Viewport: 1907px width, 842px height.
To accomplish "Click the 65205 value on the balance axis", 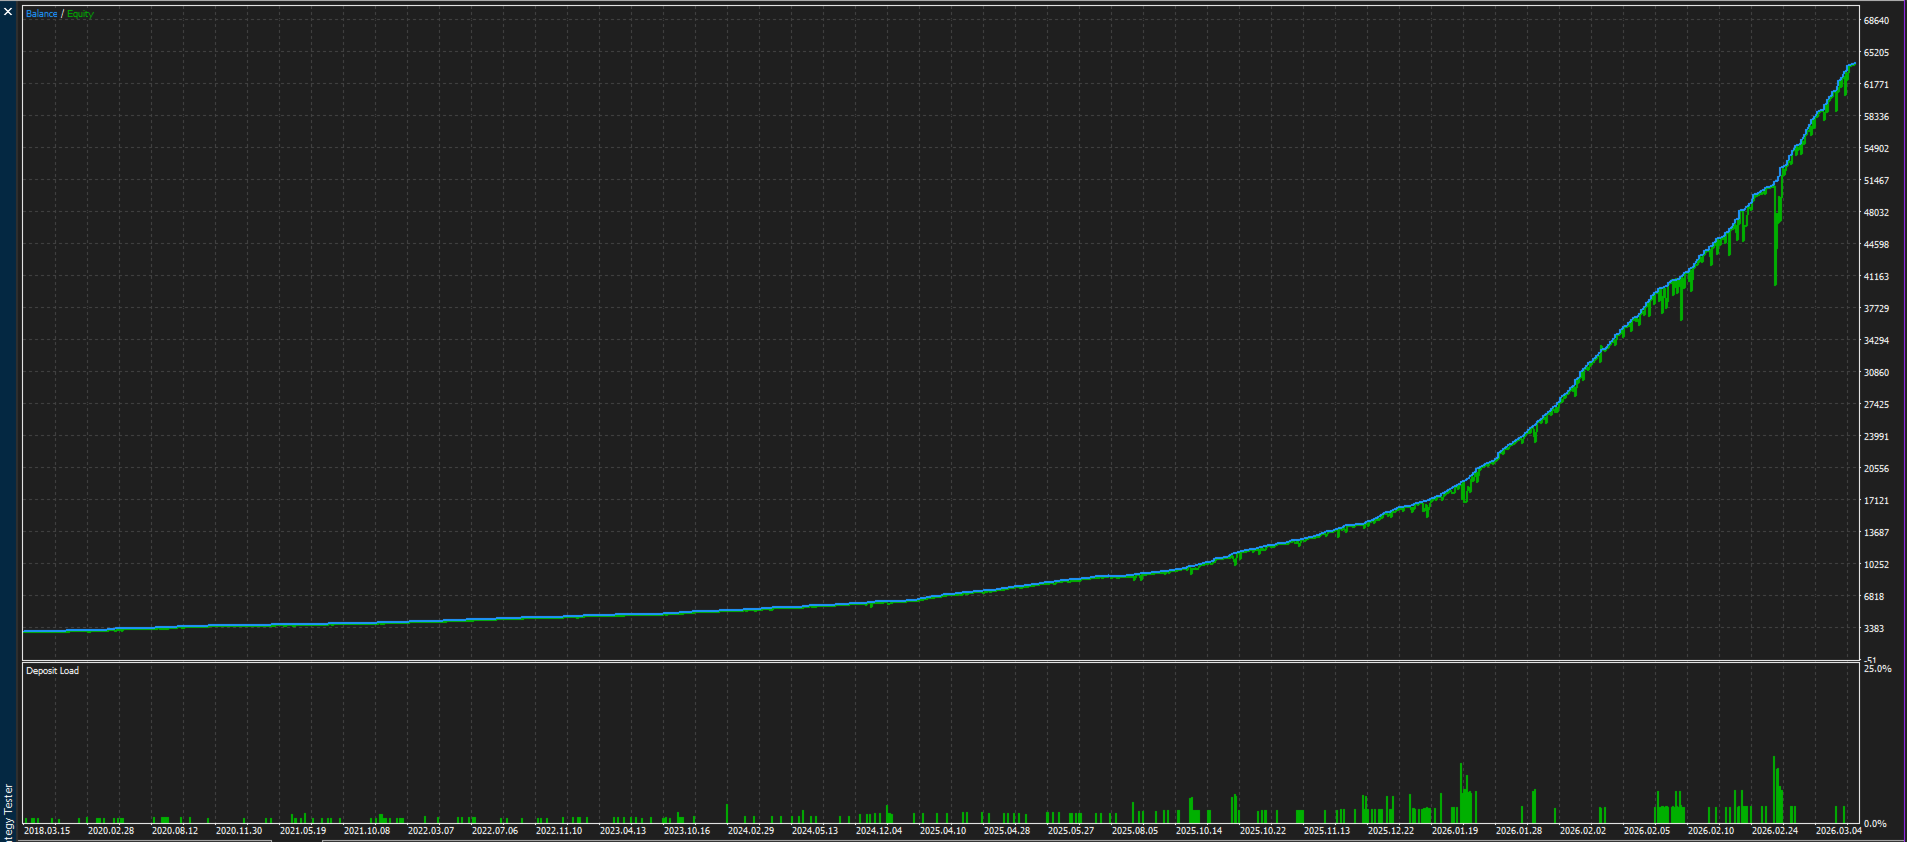I will 1876,53.
